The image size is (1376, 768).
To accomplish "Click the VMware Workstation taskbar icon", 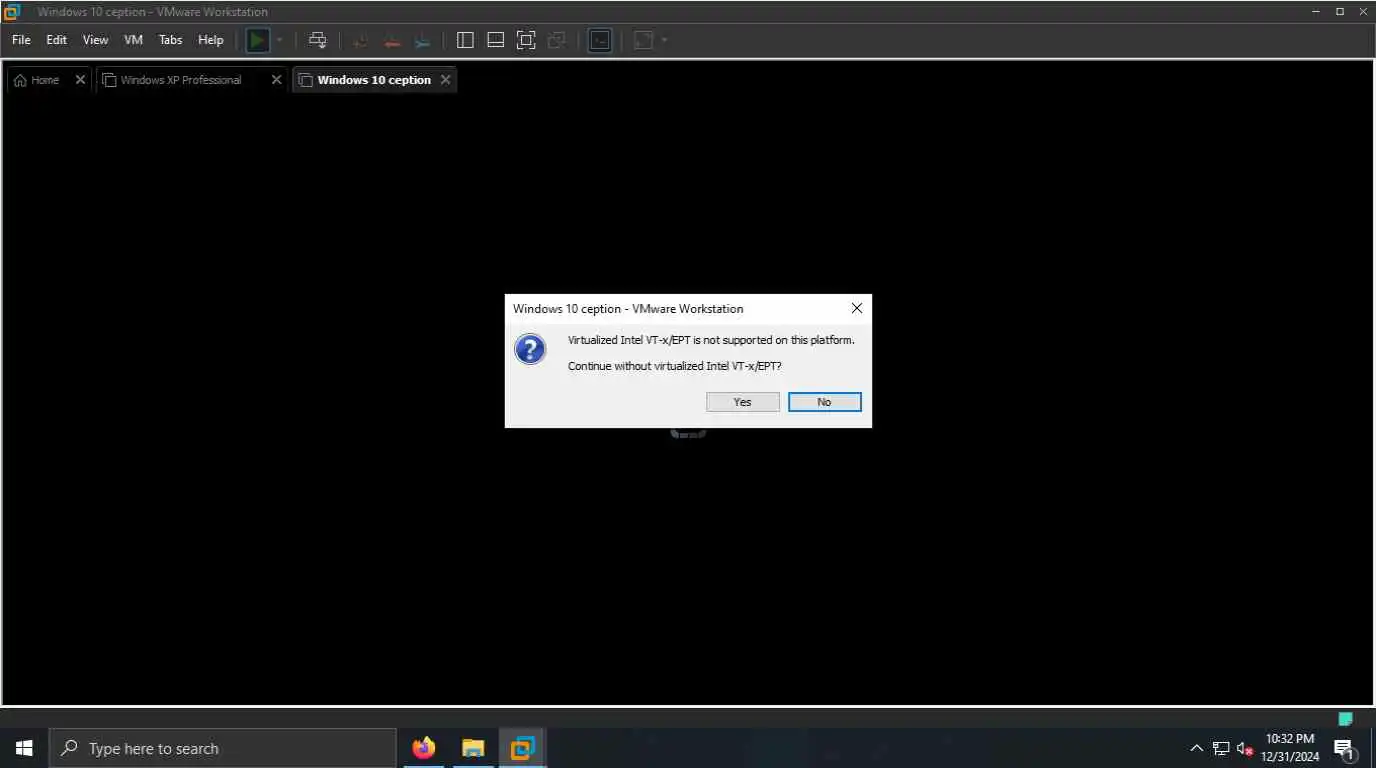I will click(522, 748).
